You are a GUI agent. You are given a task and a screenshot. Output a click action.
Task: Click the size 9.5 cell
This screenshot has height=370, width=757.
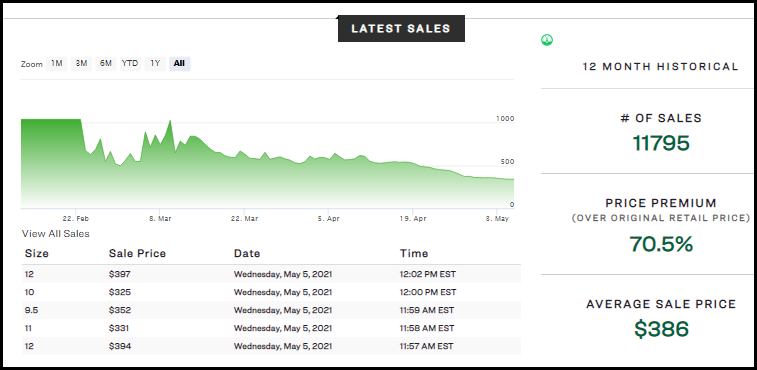pos(31,310)
